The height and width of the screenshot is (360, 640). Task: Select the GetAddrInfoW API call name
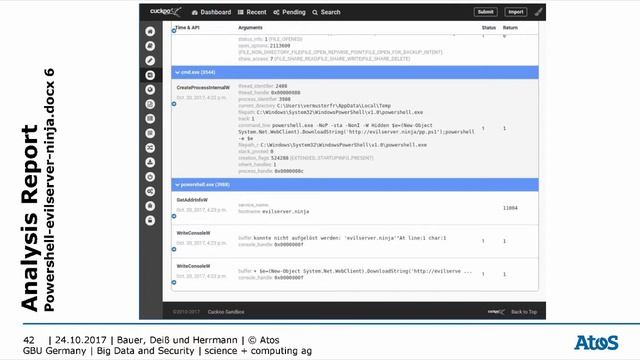192,200
